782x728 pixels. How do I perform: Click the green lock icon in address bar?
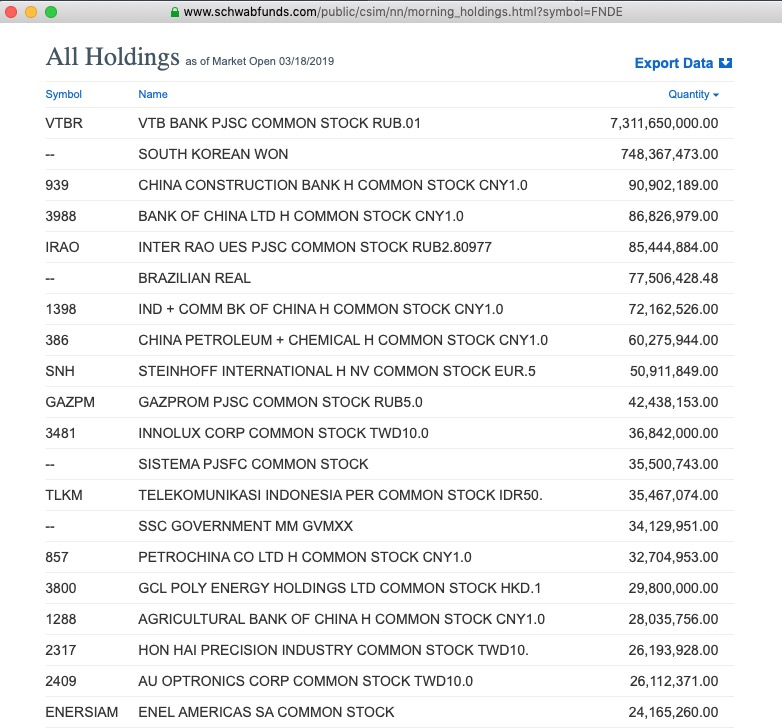(175, 12)
